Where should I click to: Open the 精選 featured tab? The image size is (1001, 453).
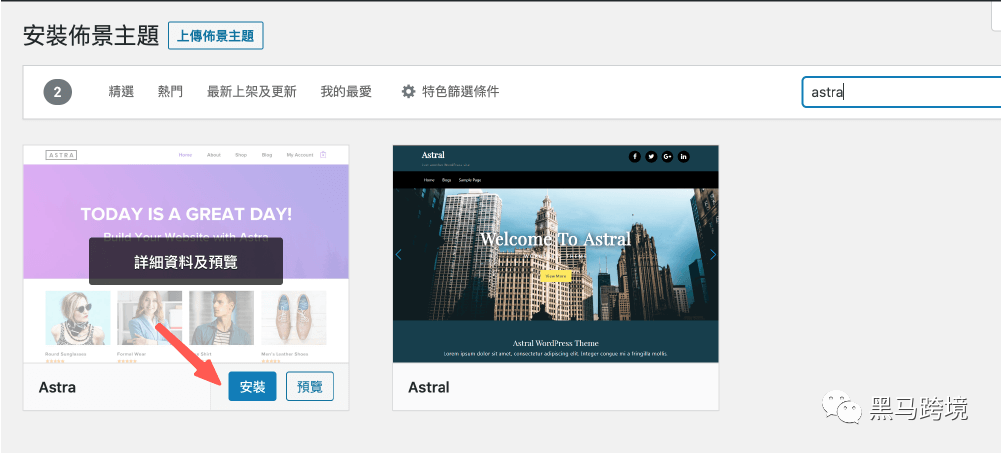click(x=121, y=92)
